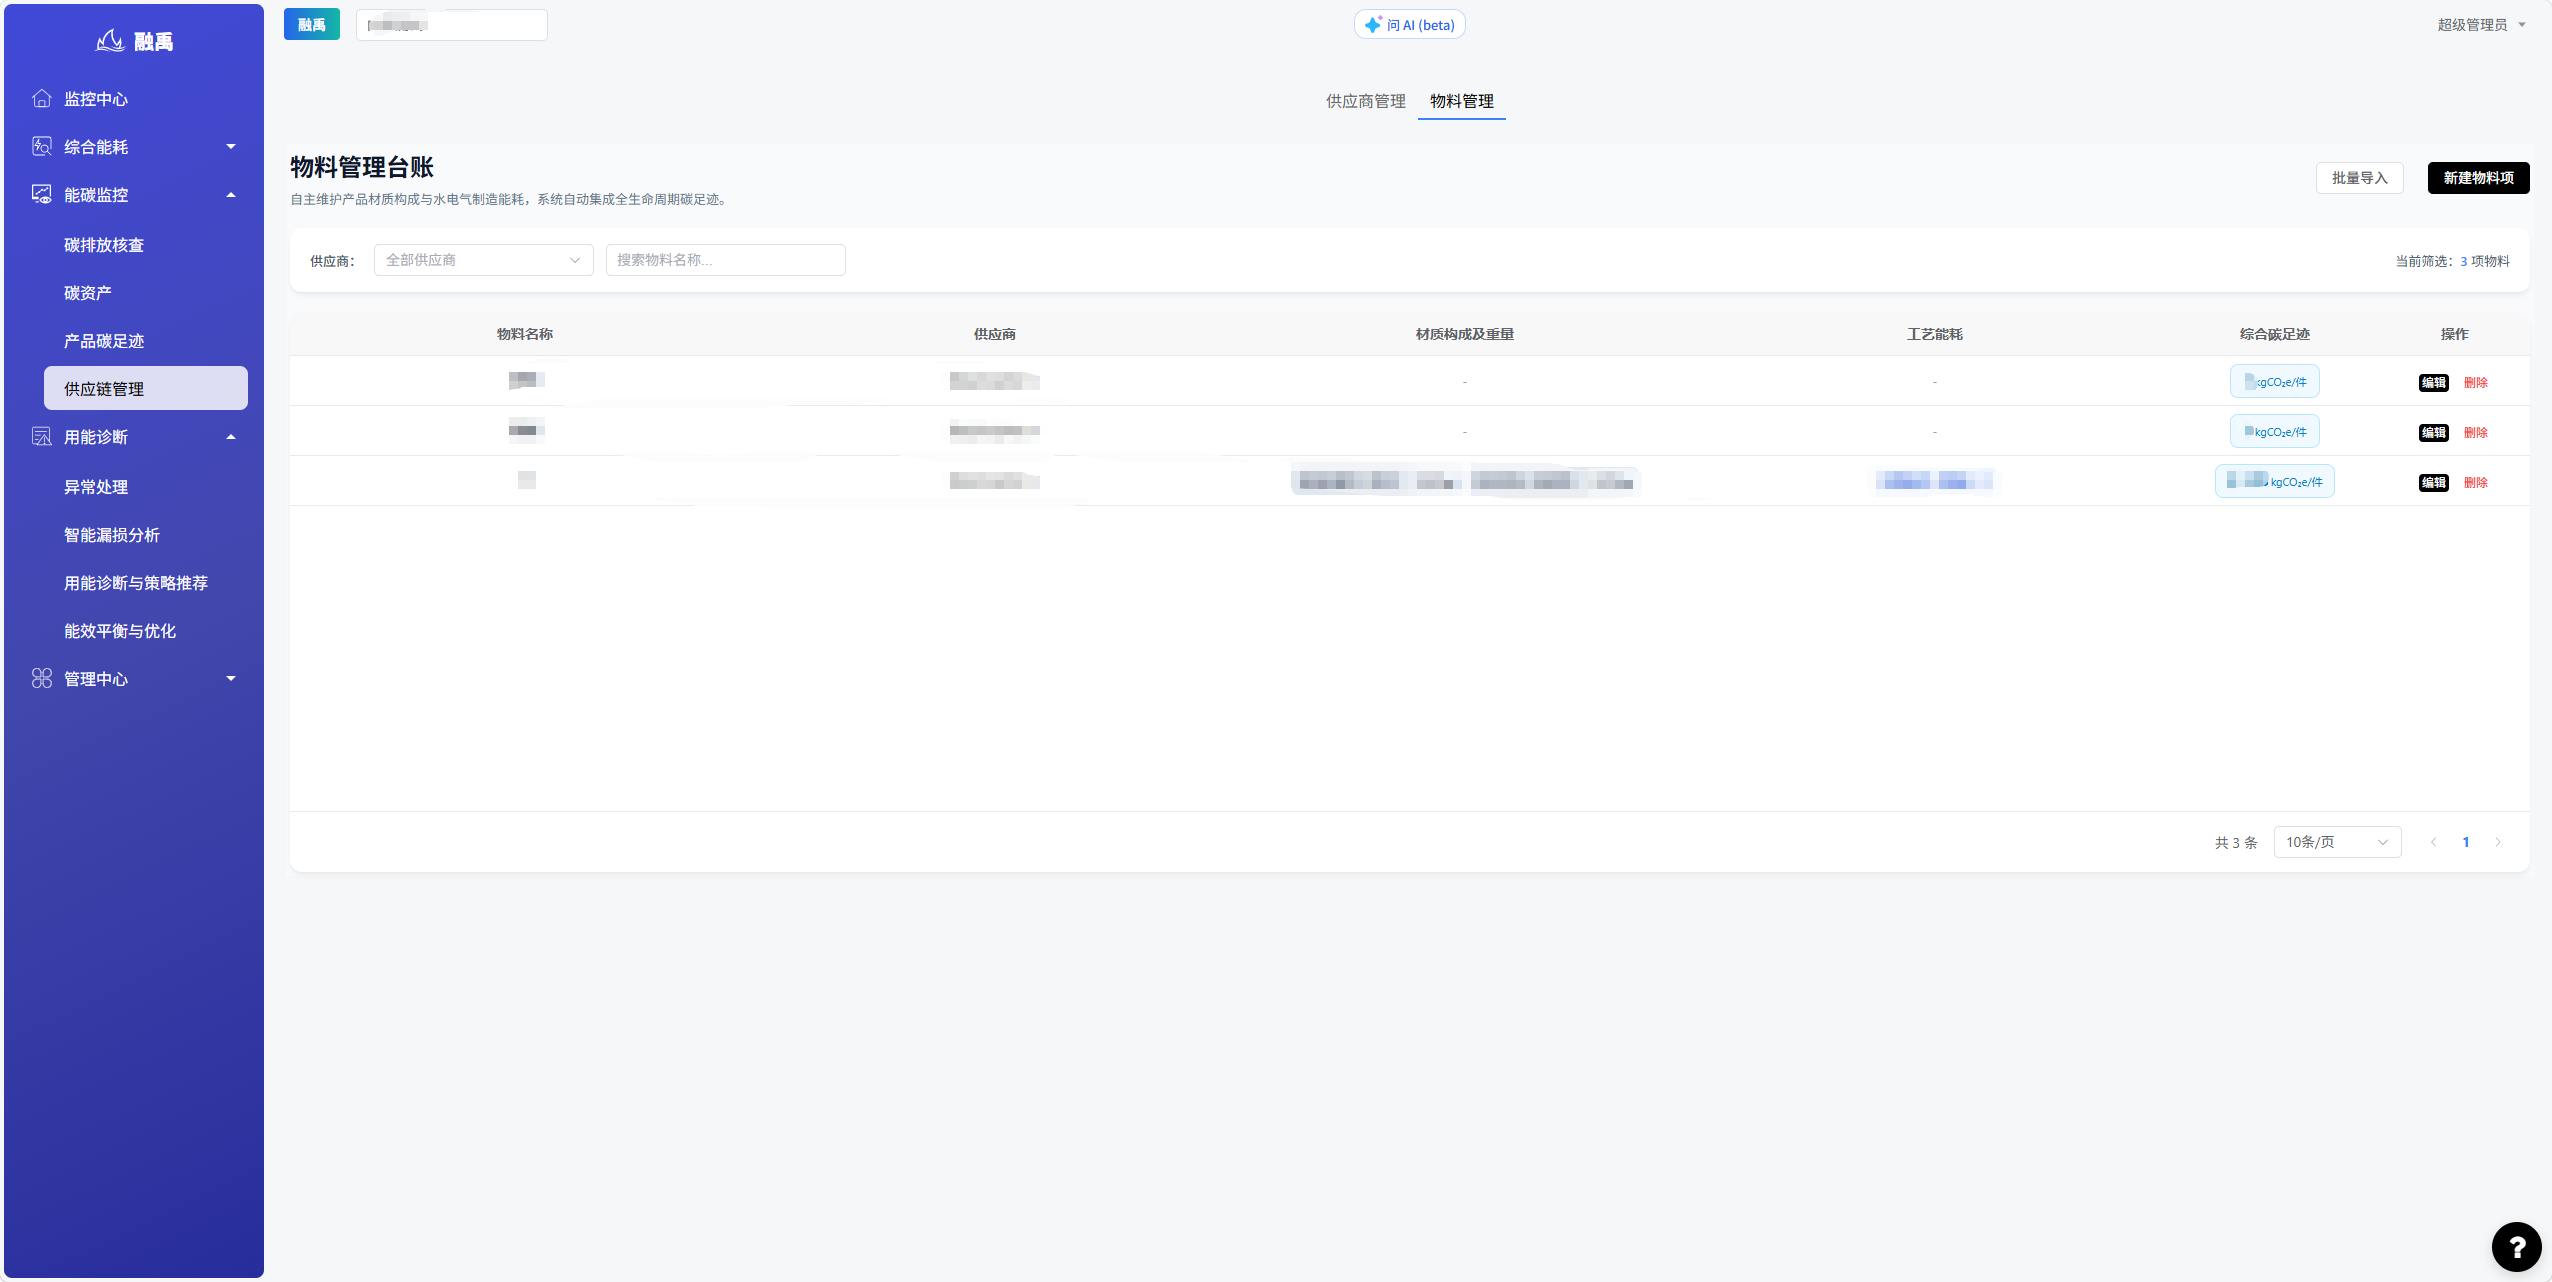Viewport: 2552px width, 1282px height.
Task: Click 删除 in the second material row
Action: 2476,432
